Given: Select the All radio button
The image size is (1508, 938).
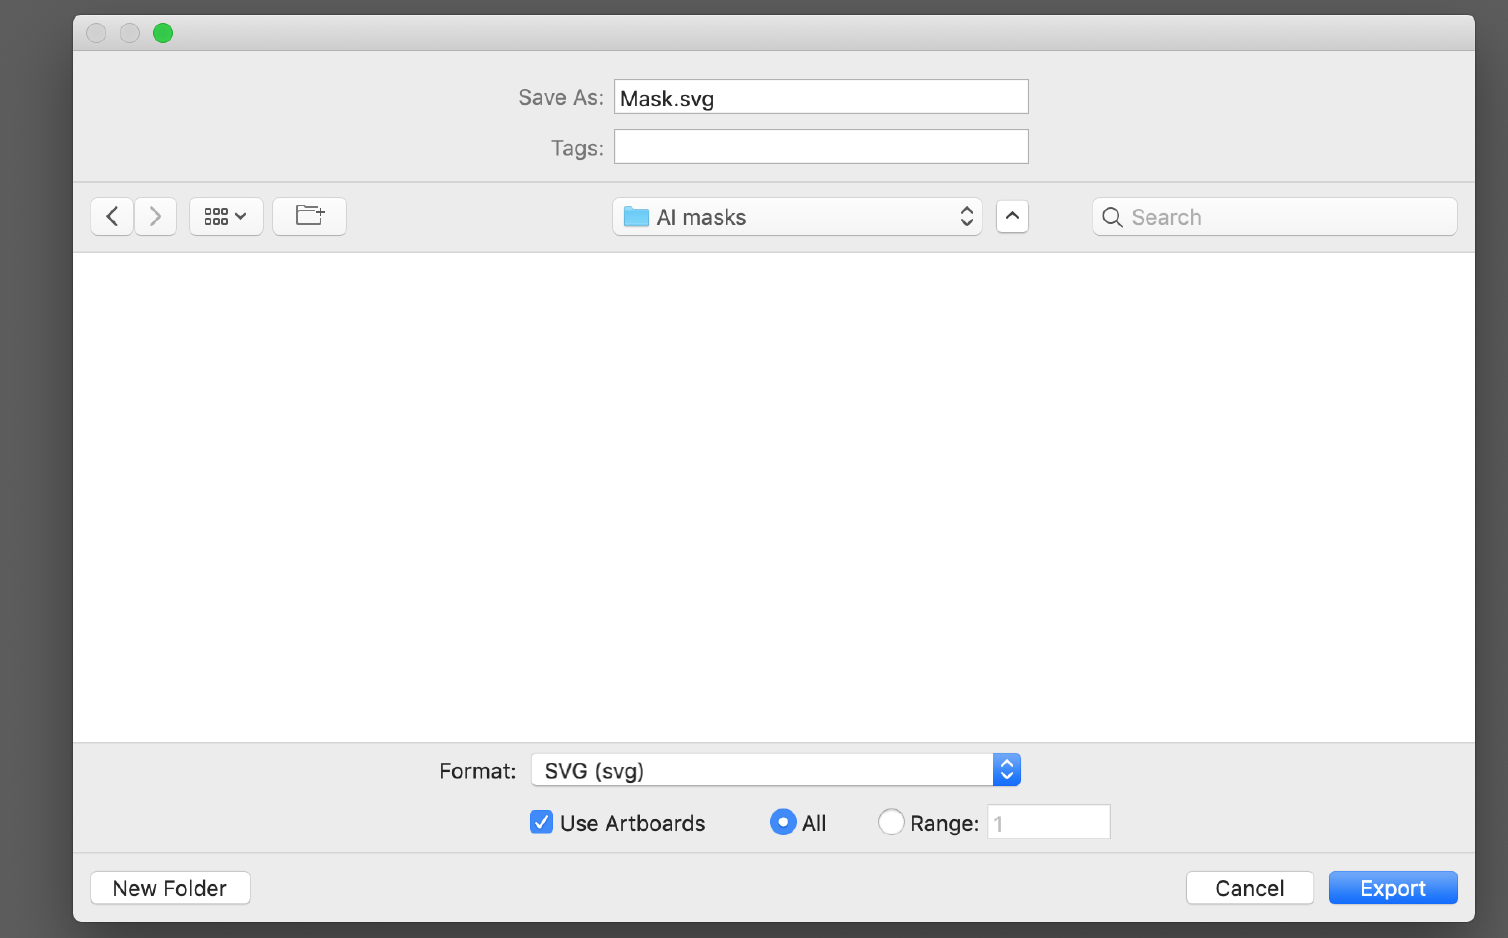Looking at the screenshot, I should (x=783, y=822).
